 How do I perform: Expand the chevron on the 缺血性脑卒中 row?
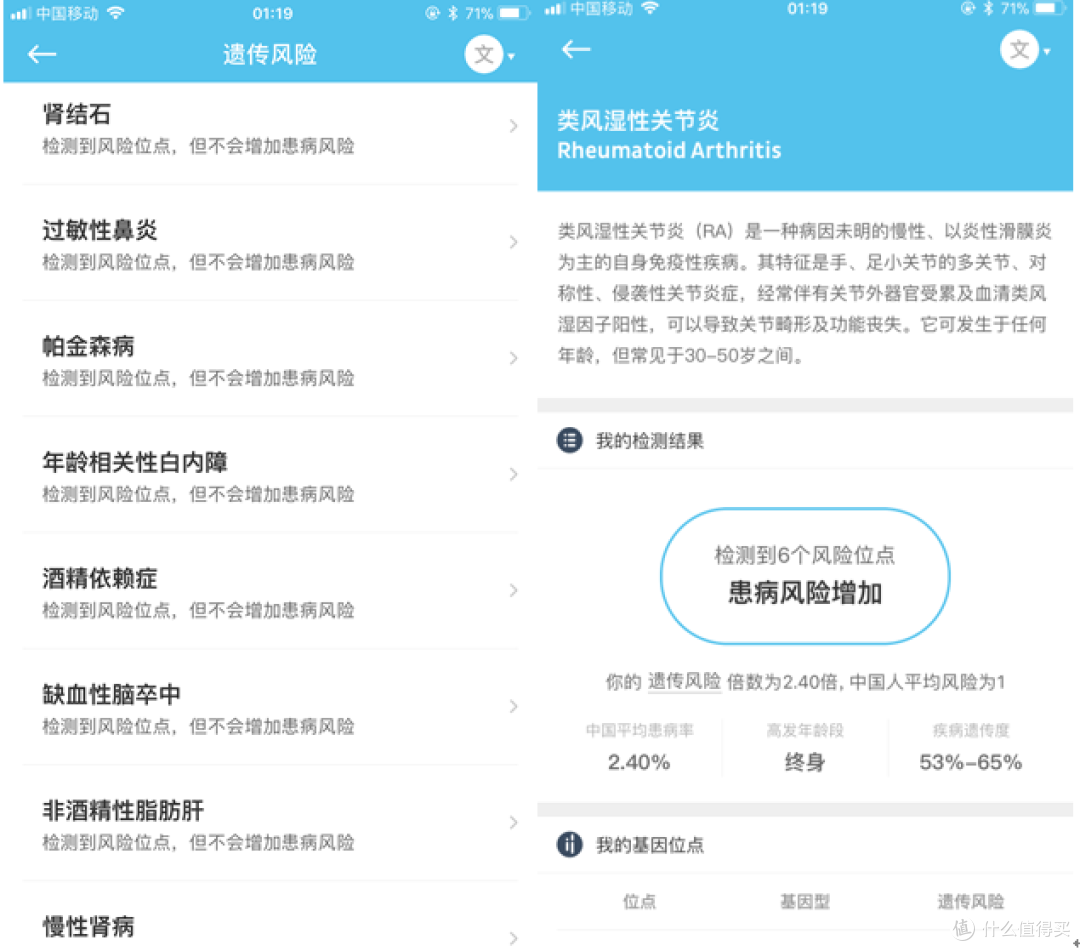pos(513,706)
